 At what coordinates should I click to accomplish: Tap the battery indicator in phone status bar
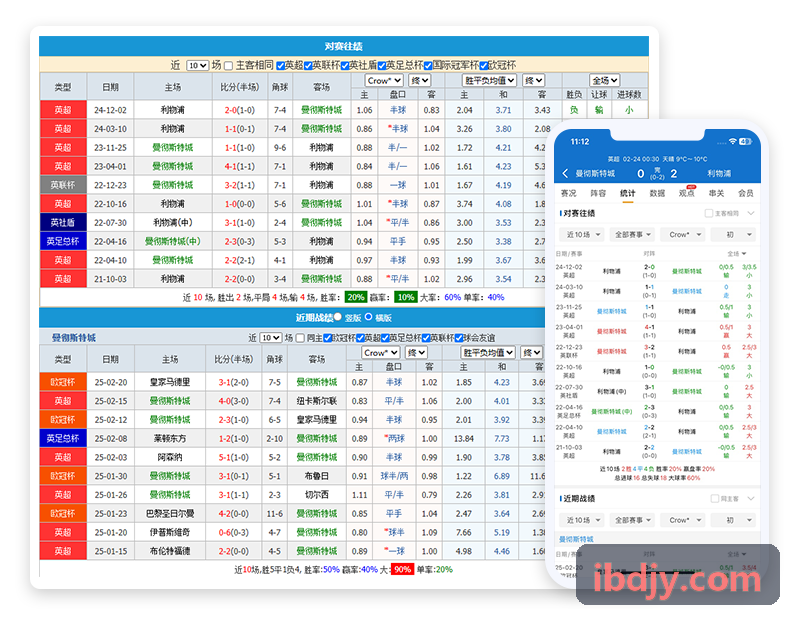pos(745,141)
